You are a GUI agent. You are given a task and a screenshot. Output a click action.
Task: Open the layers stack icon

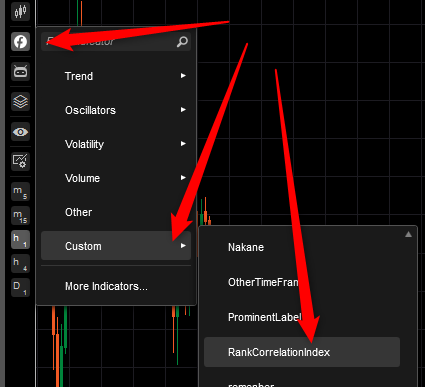[x=20, y=101]
